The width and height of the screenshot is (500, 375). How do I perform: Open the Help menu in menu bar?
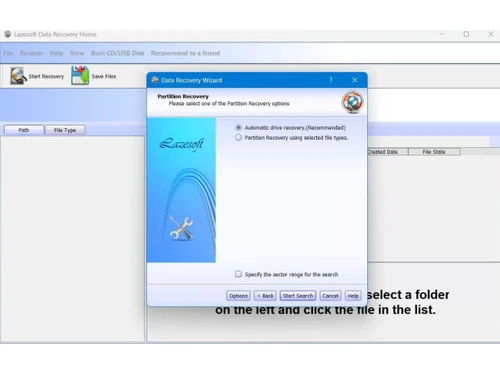pyautogui.click(x=56, y=53)
